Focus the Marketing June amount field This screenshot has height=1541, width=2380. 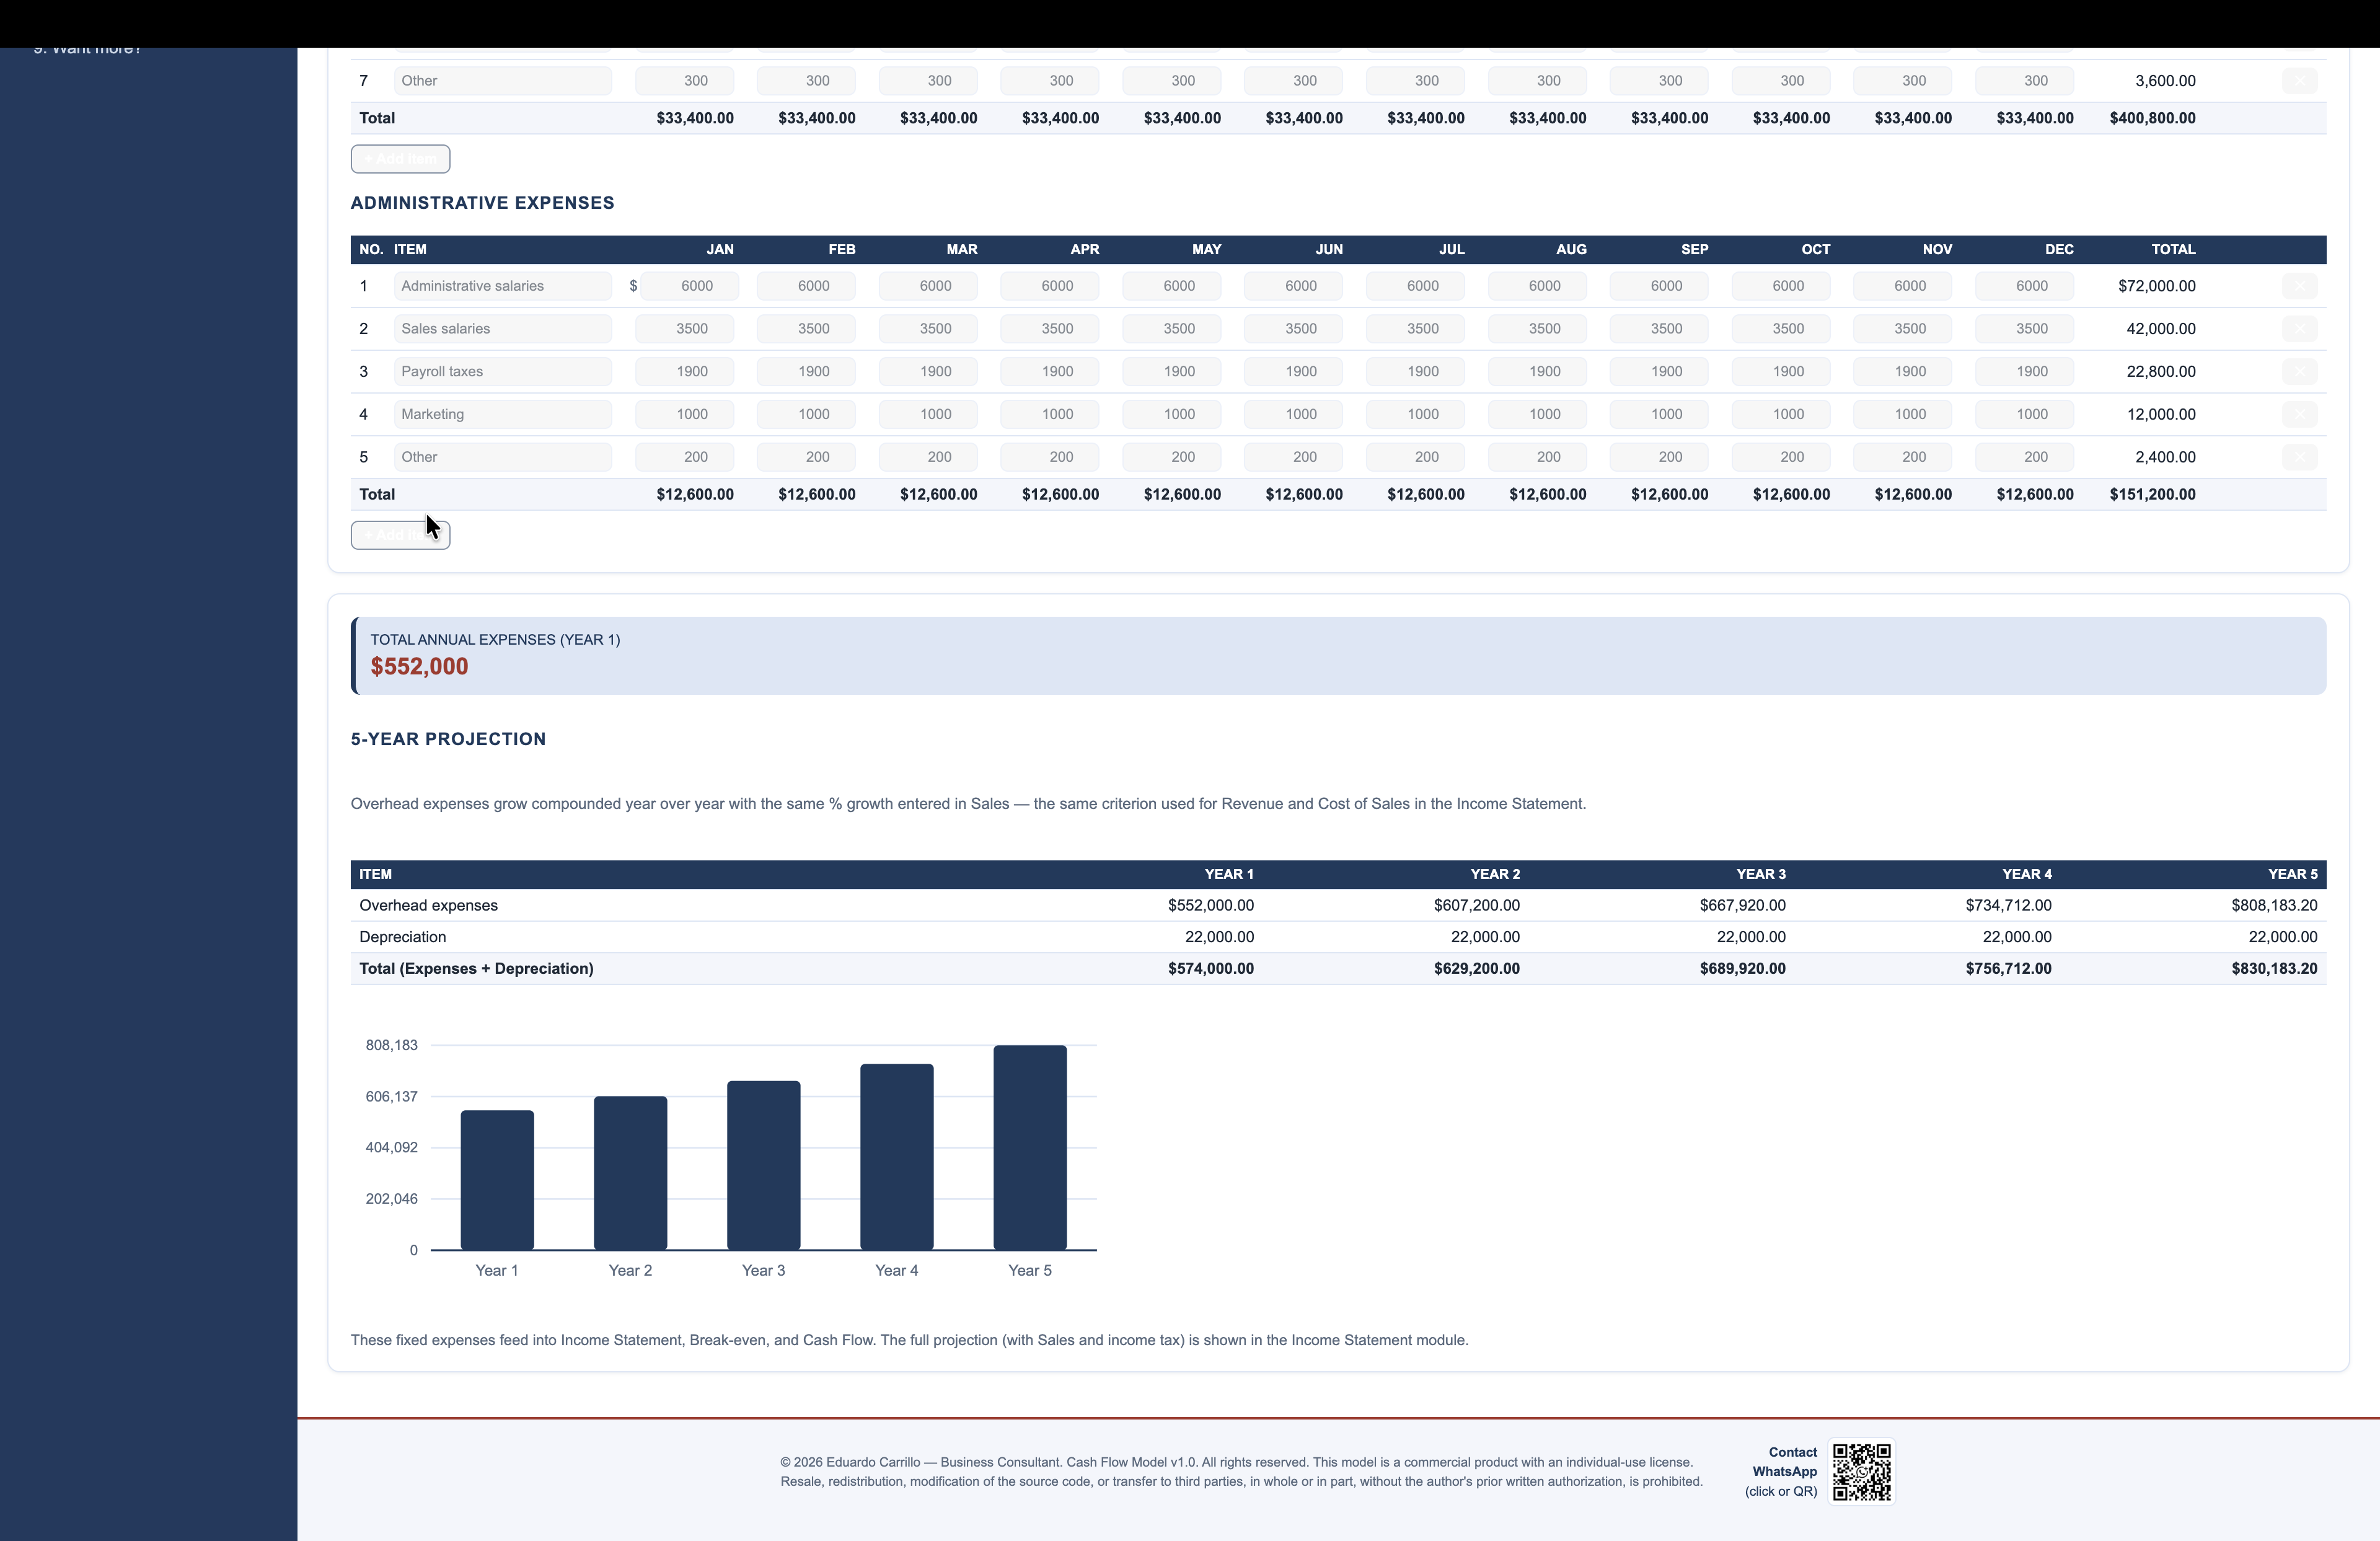pos(1293,414)
